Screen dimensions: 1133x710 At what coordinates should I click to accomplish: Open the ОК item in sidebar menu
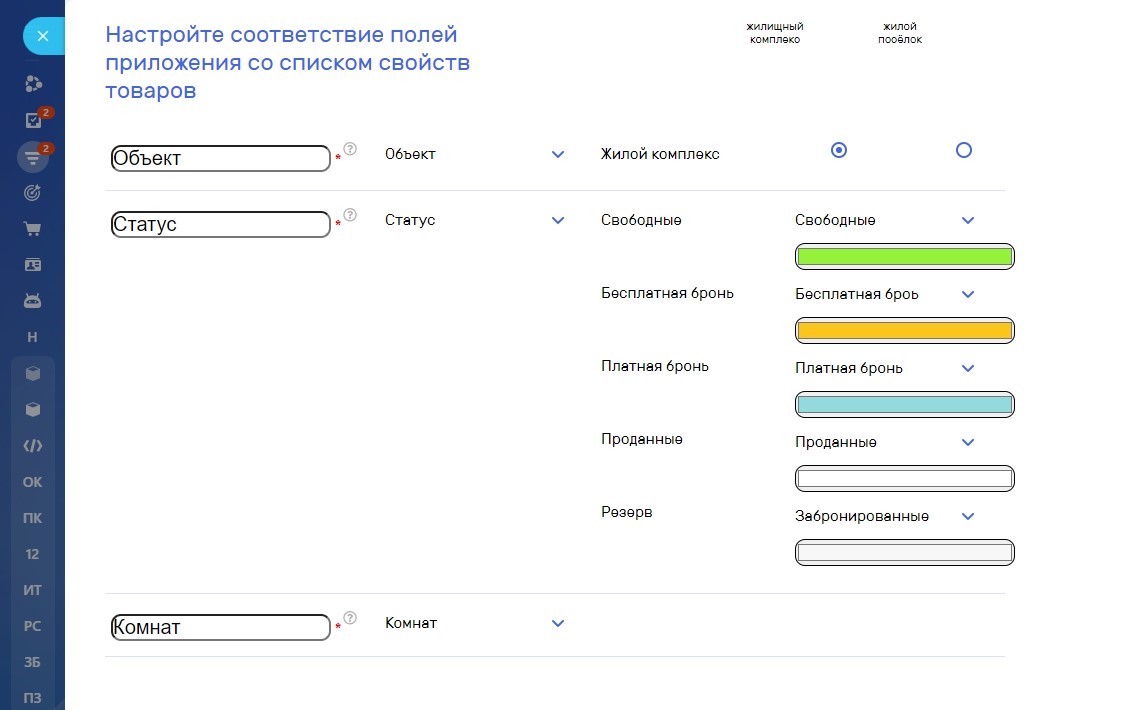tap(33, 482)
